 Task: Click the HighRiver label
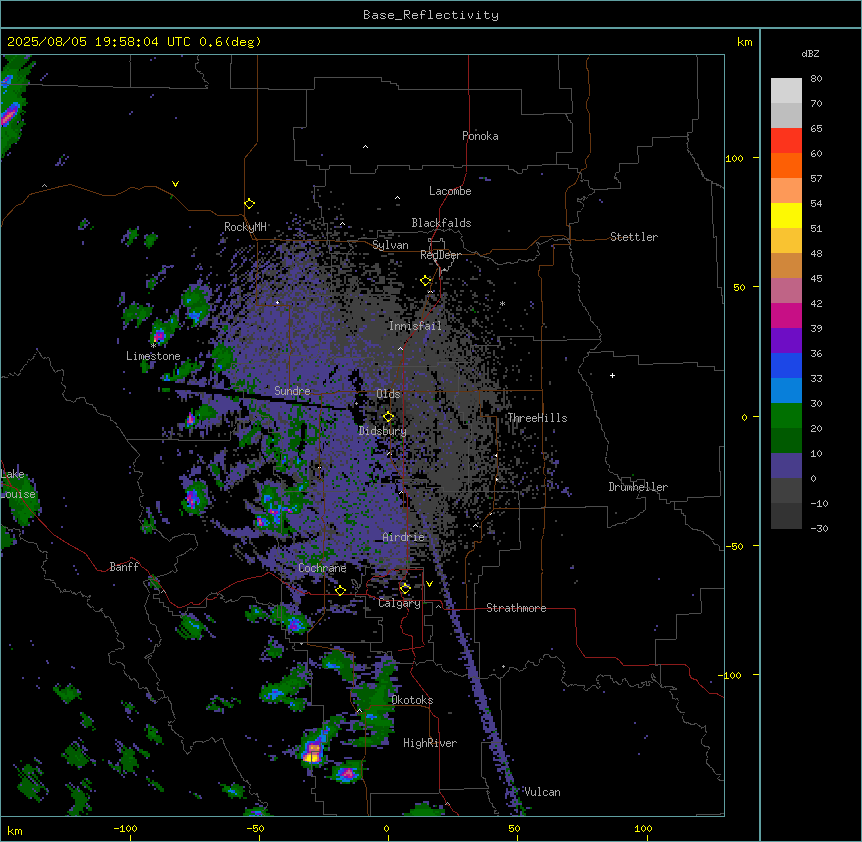click(430, 743)
